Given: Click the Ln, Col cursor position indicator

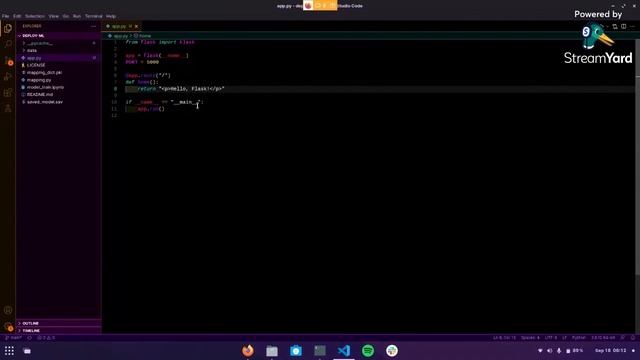Looking at the screenshot, I should point(504,338).
